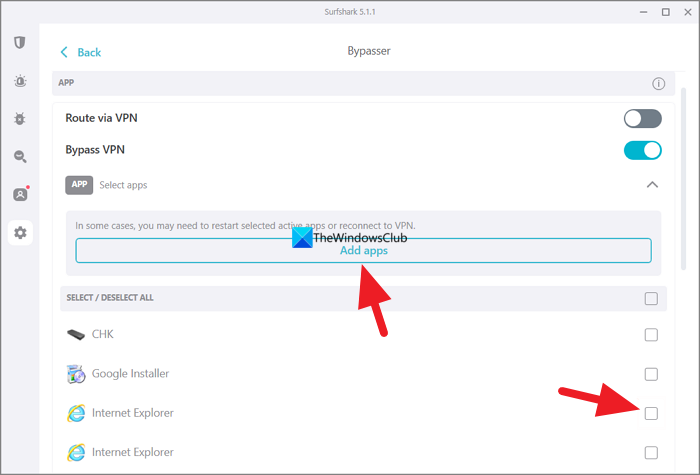The height and width of the screenshot is (475, 700).
Task: Open the Alert sidebar icon
Action: [x=20, y=81]
